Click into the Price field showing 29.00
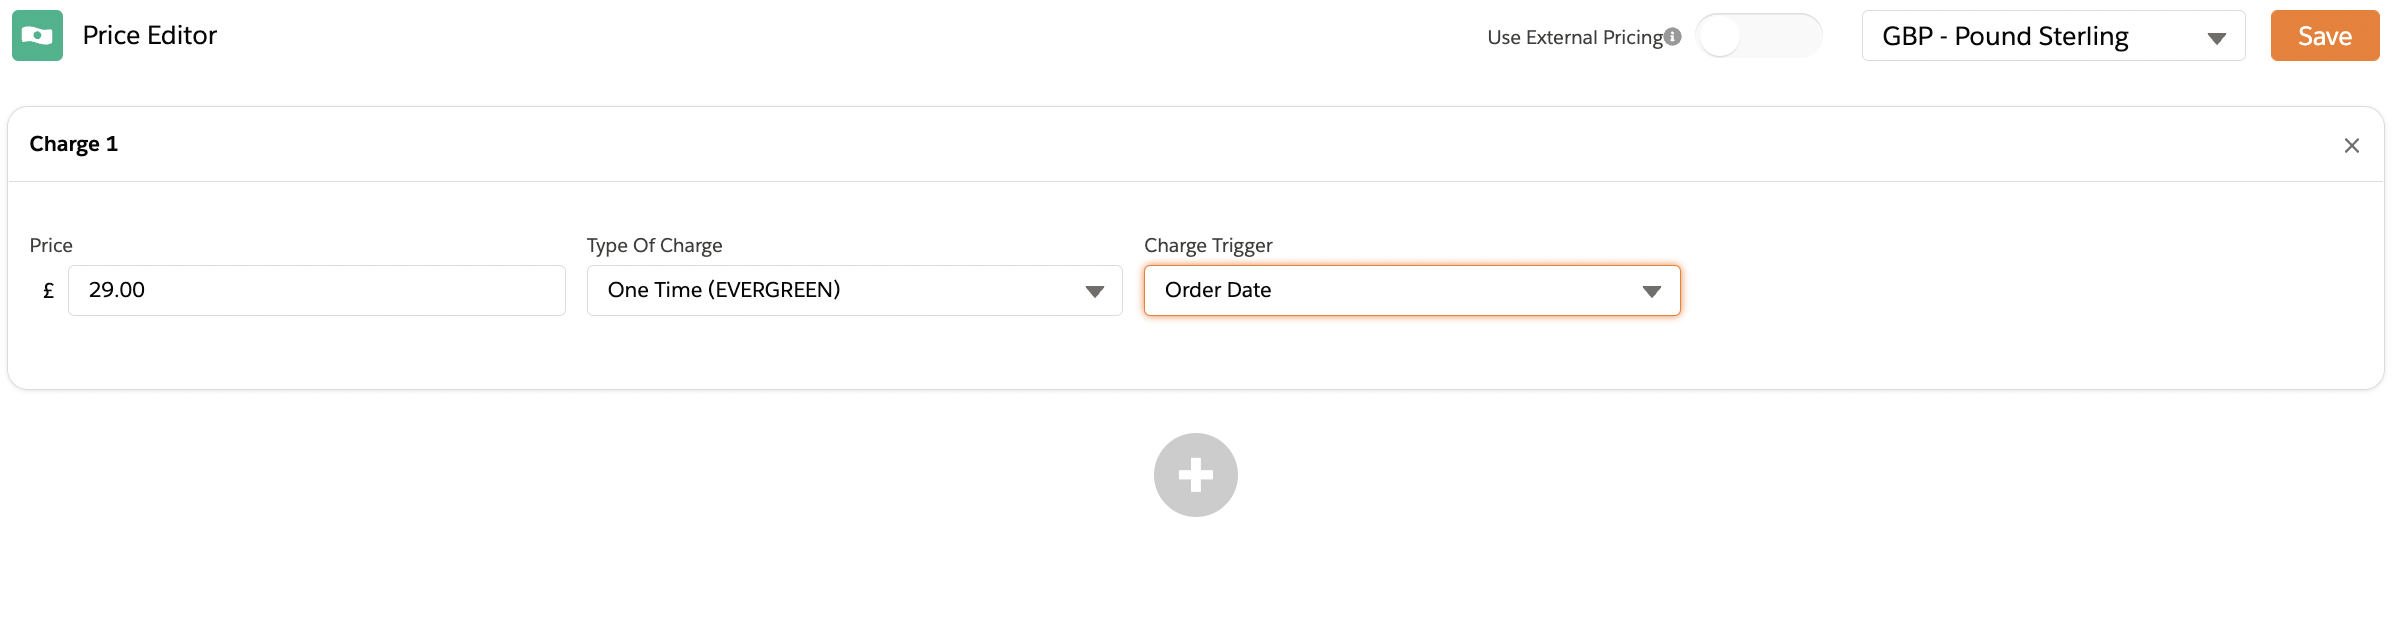2400x626 pixels. tap(316, 291)
